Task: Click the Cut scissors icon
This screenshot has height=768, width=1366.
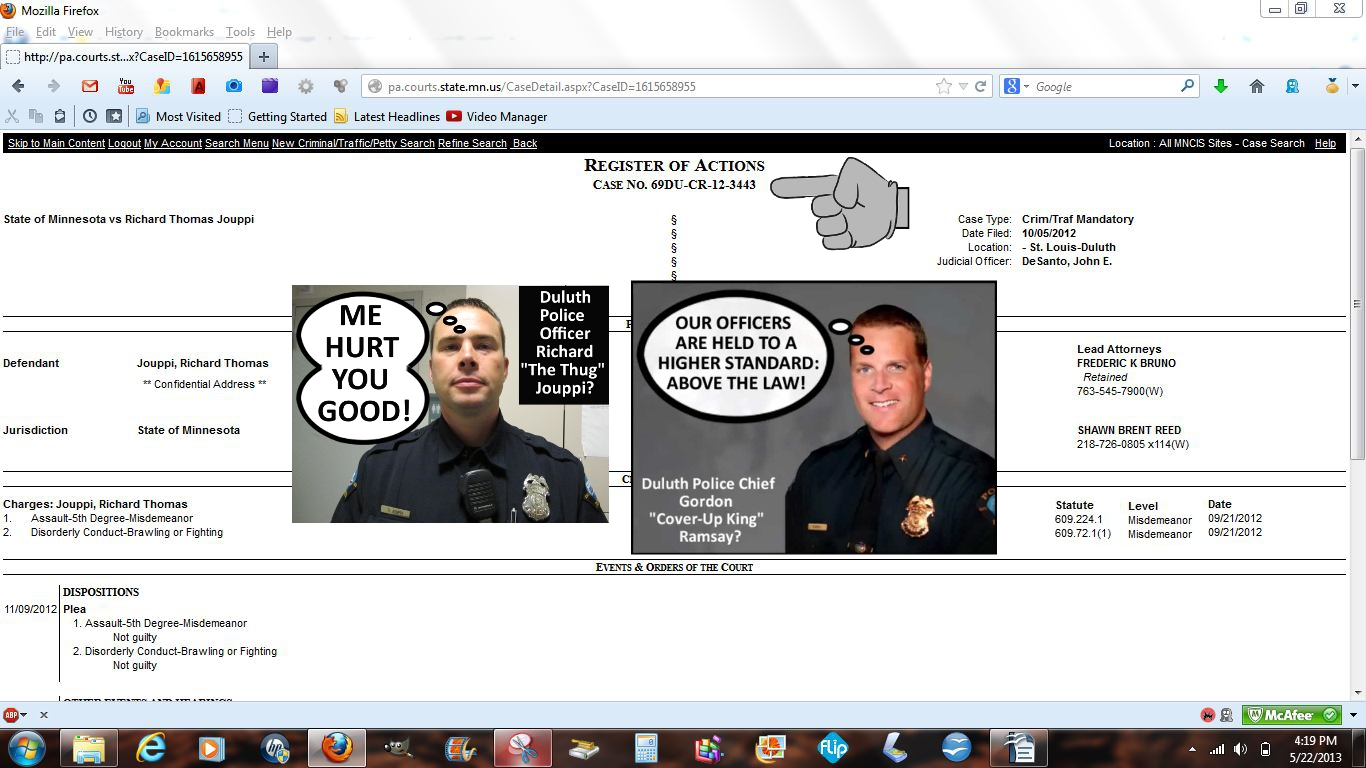Action: click(13, 116)
